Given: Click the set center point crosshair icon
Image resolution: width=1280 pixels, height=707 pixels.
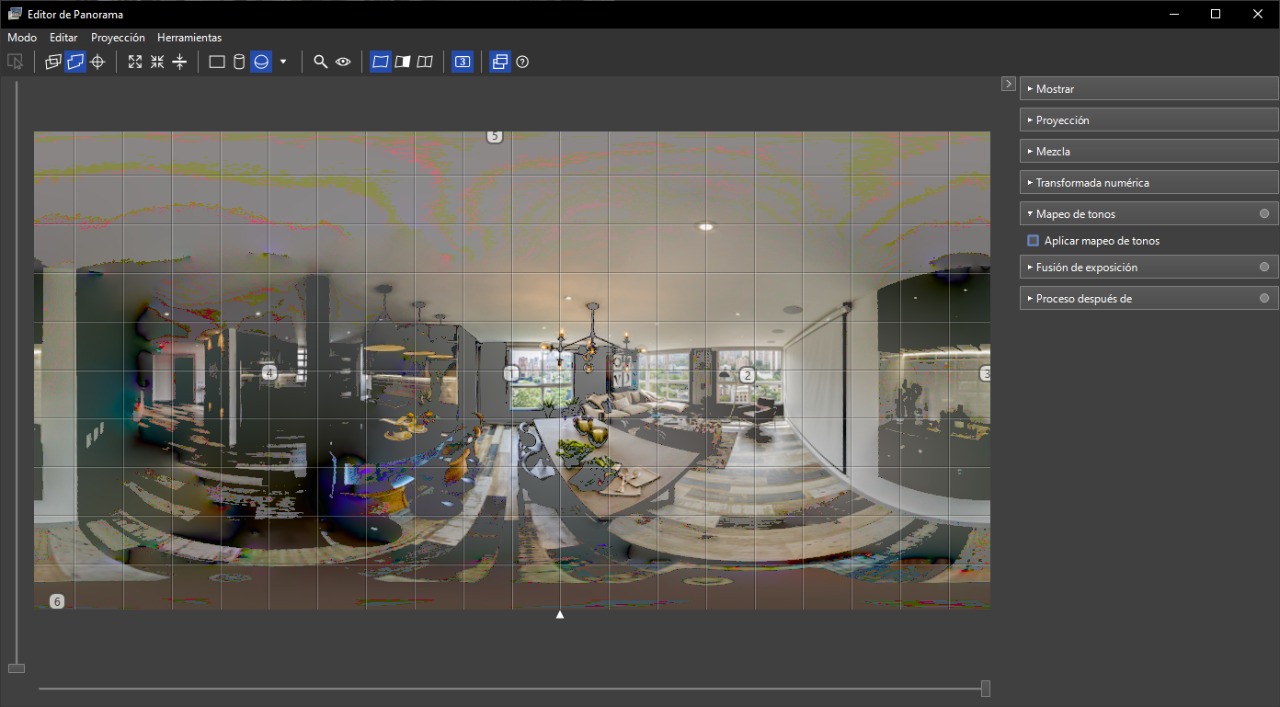Looking at the screenshot, I should (98, 62).
